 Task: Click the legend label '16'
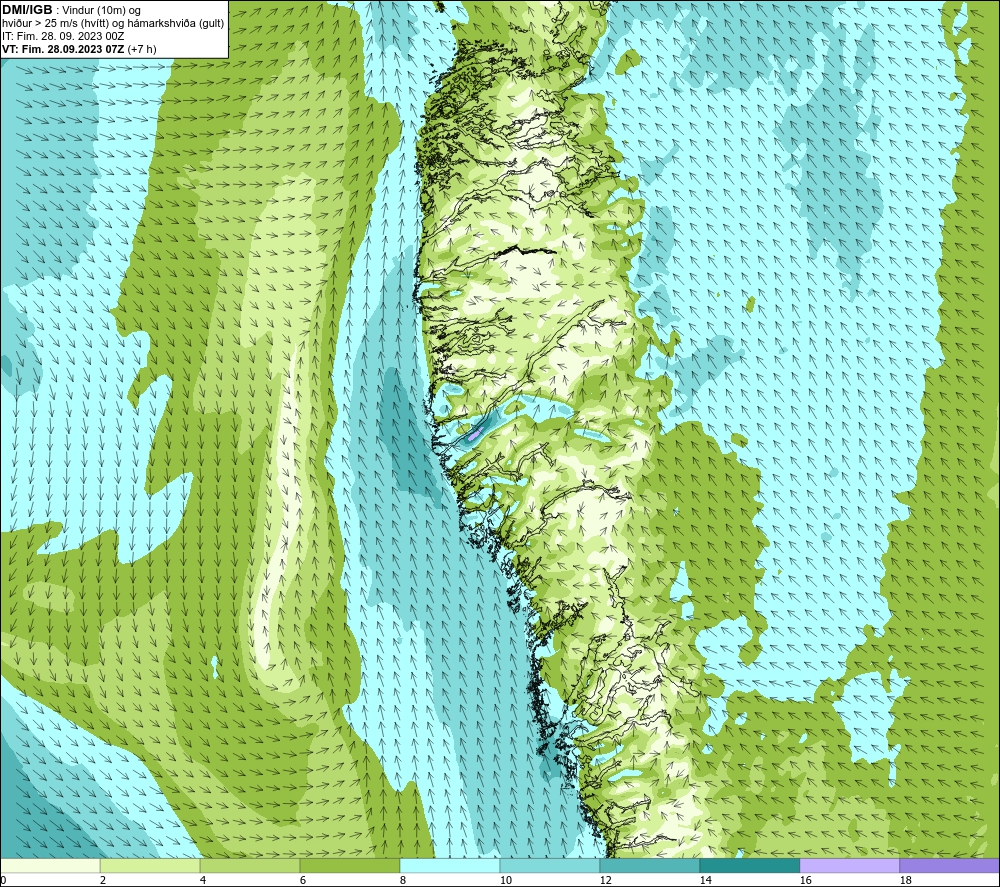coord(805,881)
